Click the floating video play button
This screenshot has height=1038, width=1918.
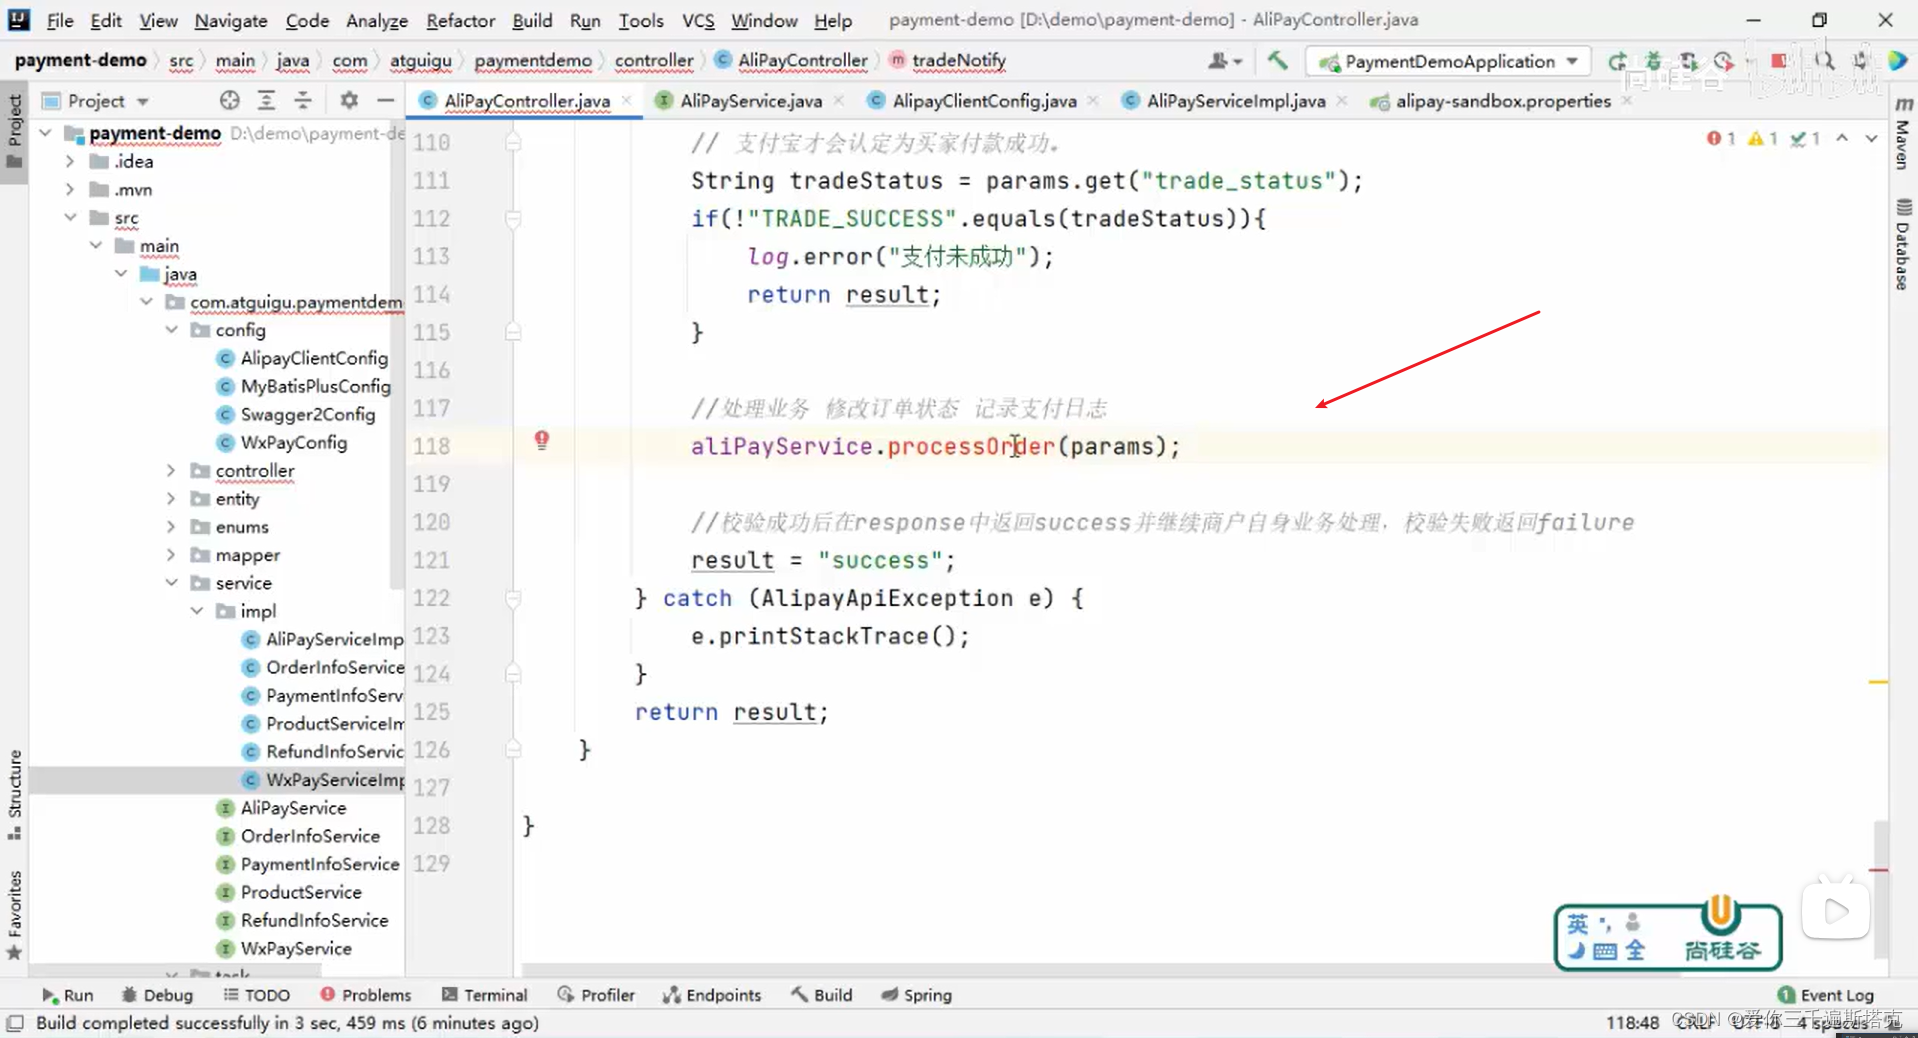[1836, 911]
